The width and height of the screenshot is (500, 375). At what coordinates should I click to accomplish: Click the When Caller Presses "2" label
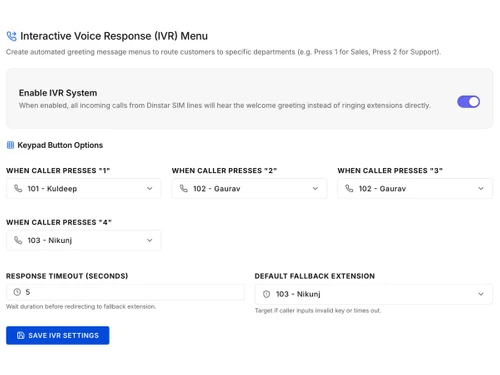(224, 171)
